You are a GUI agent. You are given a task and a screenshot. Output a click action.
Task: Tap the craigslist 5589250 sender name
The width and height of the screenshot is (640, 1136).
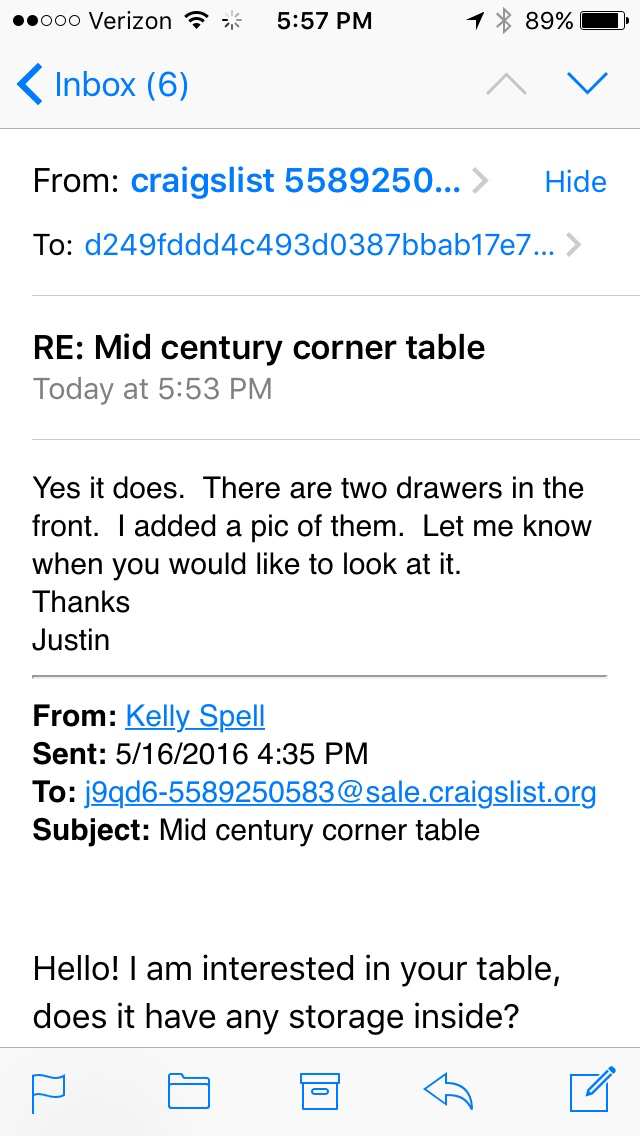296,182
